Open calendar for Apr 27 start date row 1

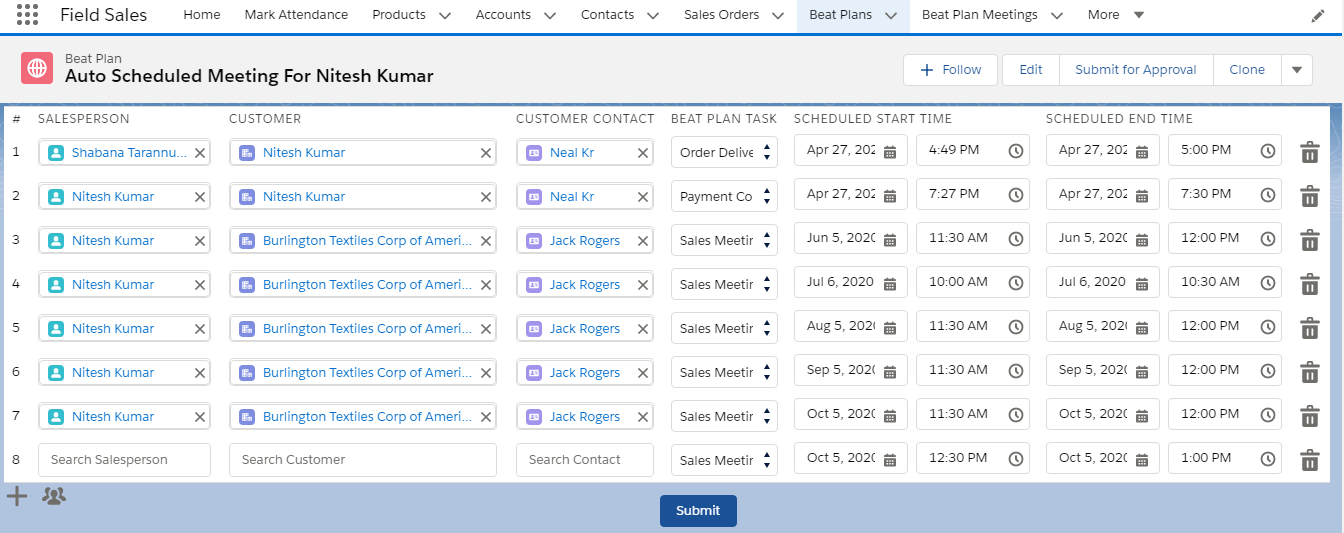(890, 151)
